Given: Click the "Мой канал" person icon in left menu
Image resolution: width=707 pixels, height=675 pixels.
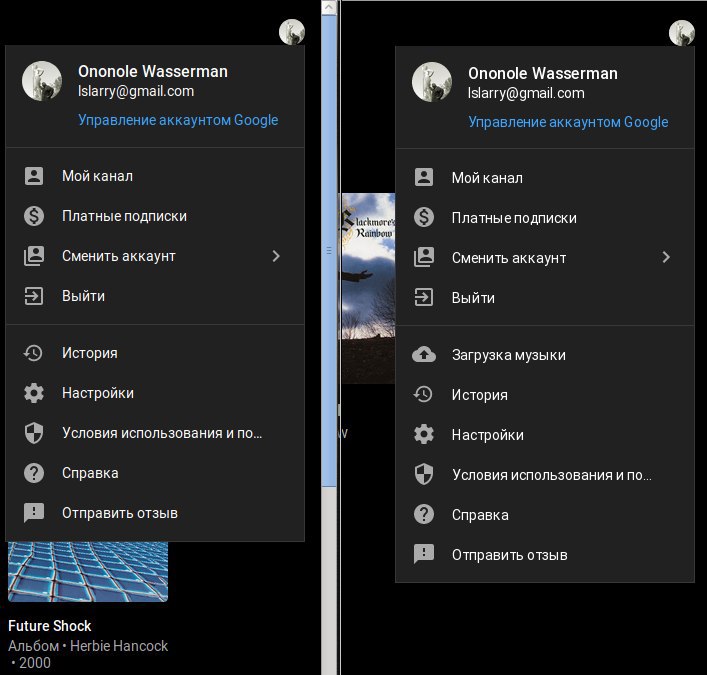Looking at the screenshot, I should 34,176.
